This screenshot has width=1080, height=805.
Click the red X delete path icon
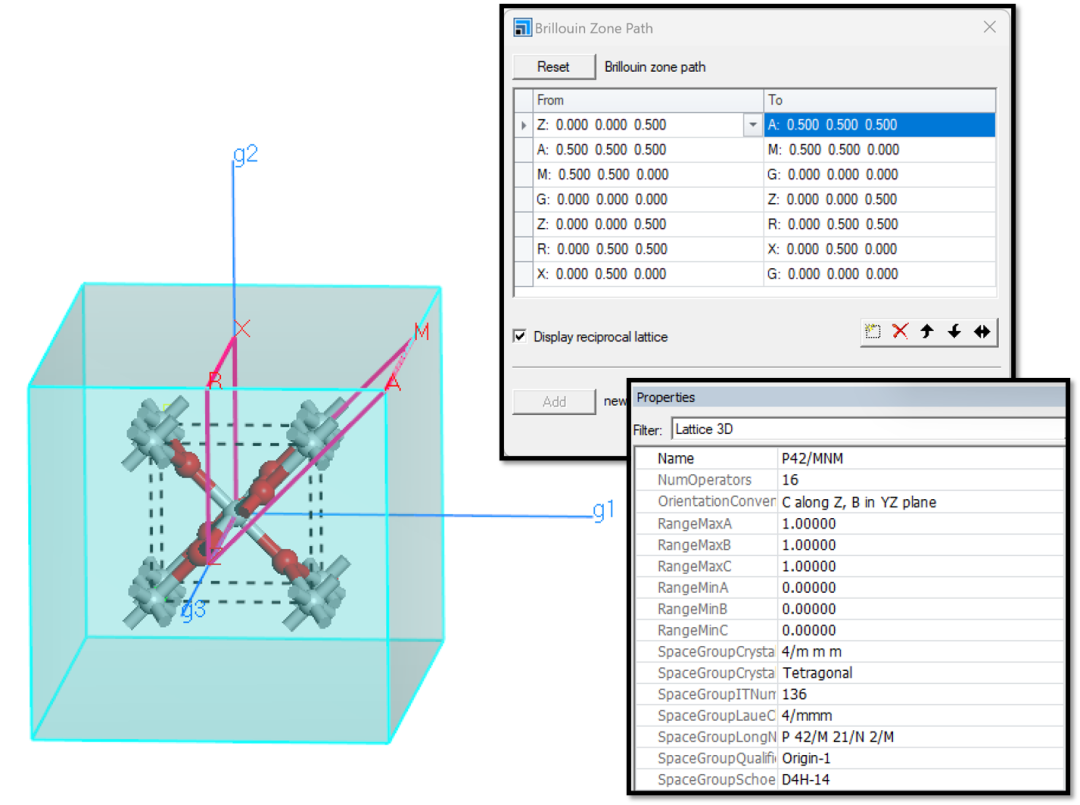coord(900,332)
